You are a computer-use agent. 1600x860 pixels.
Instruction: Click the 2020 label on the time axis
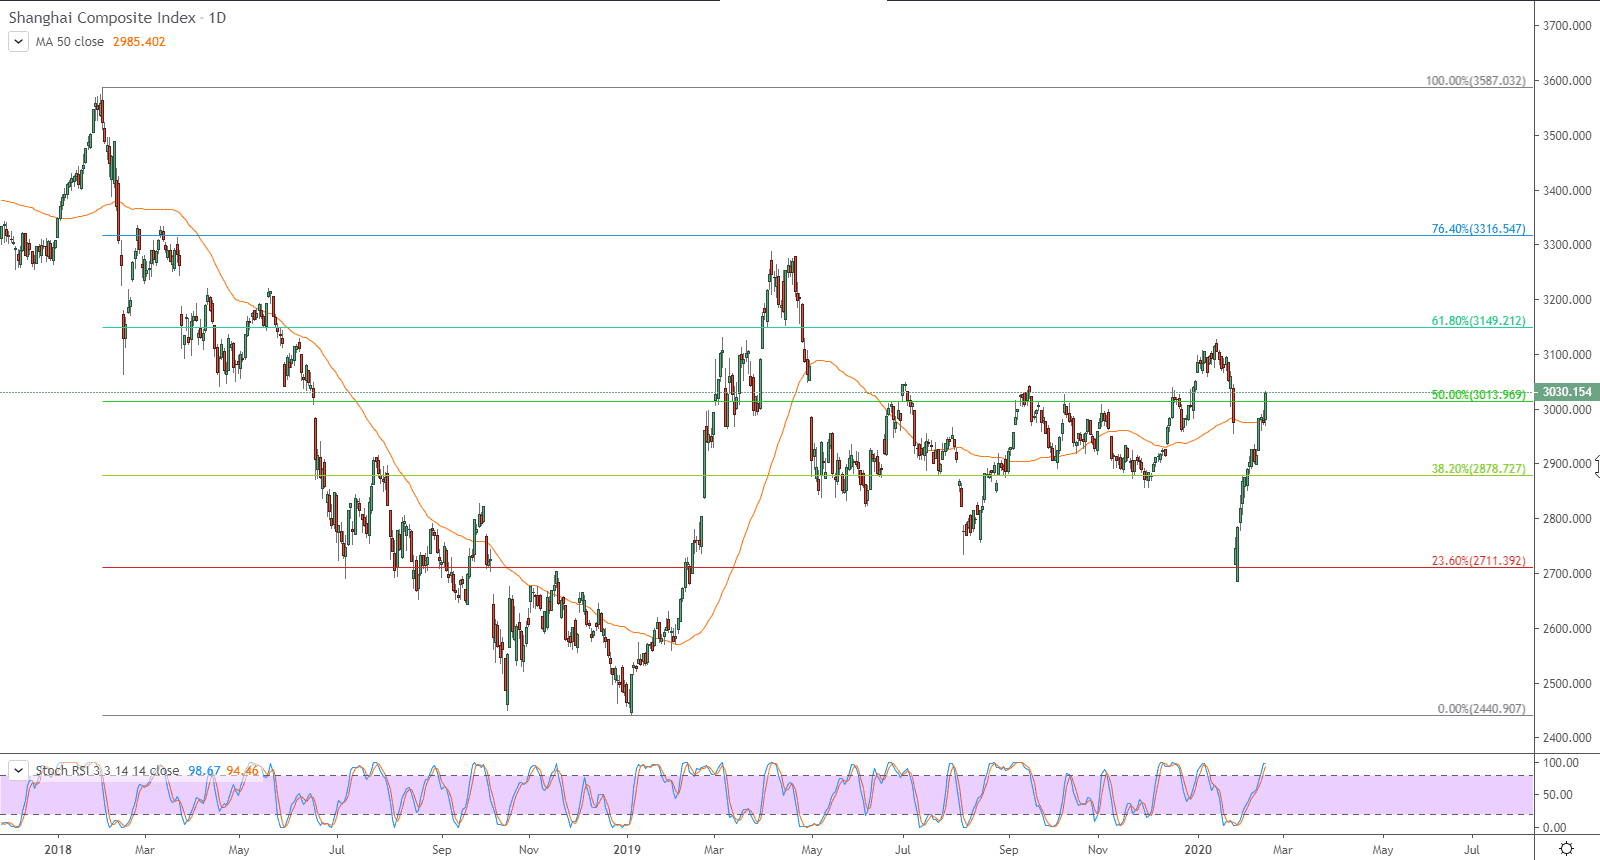[x=1198, y=850]
